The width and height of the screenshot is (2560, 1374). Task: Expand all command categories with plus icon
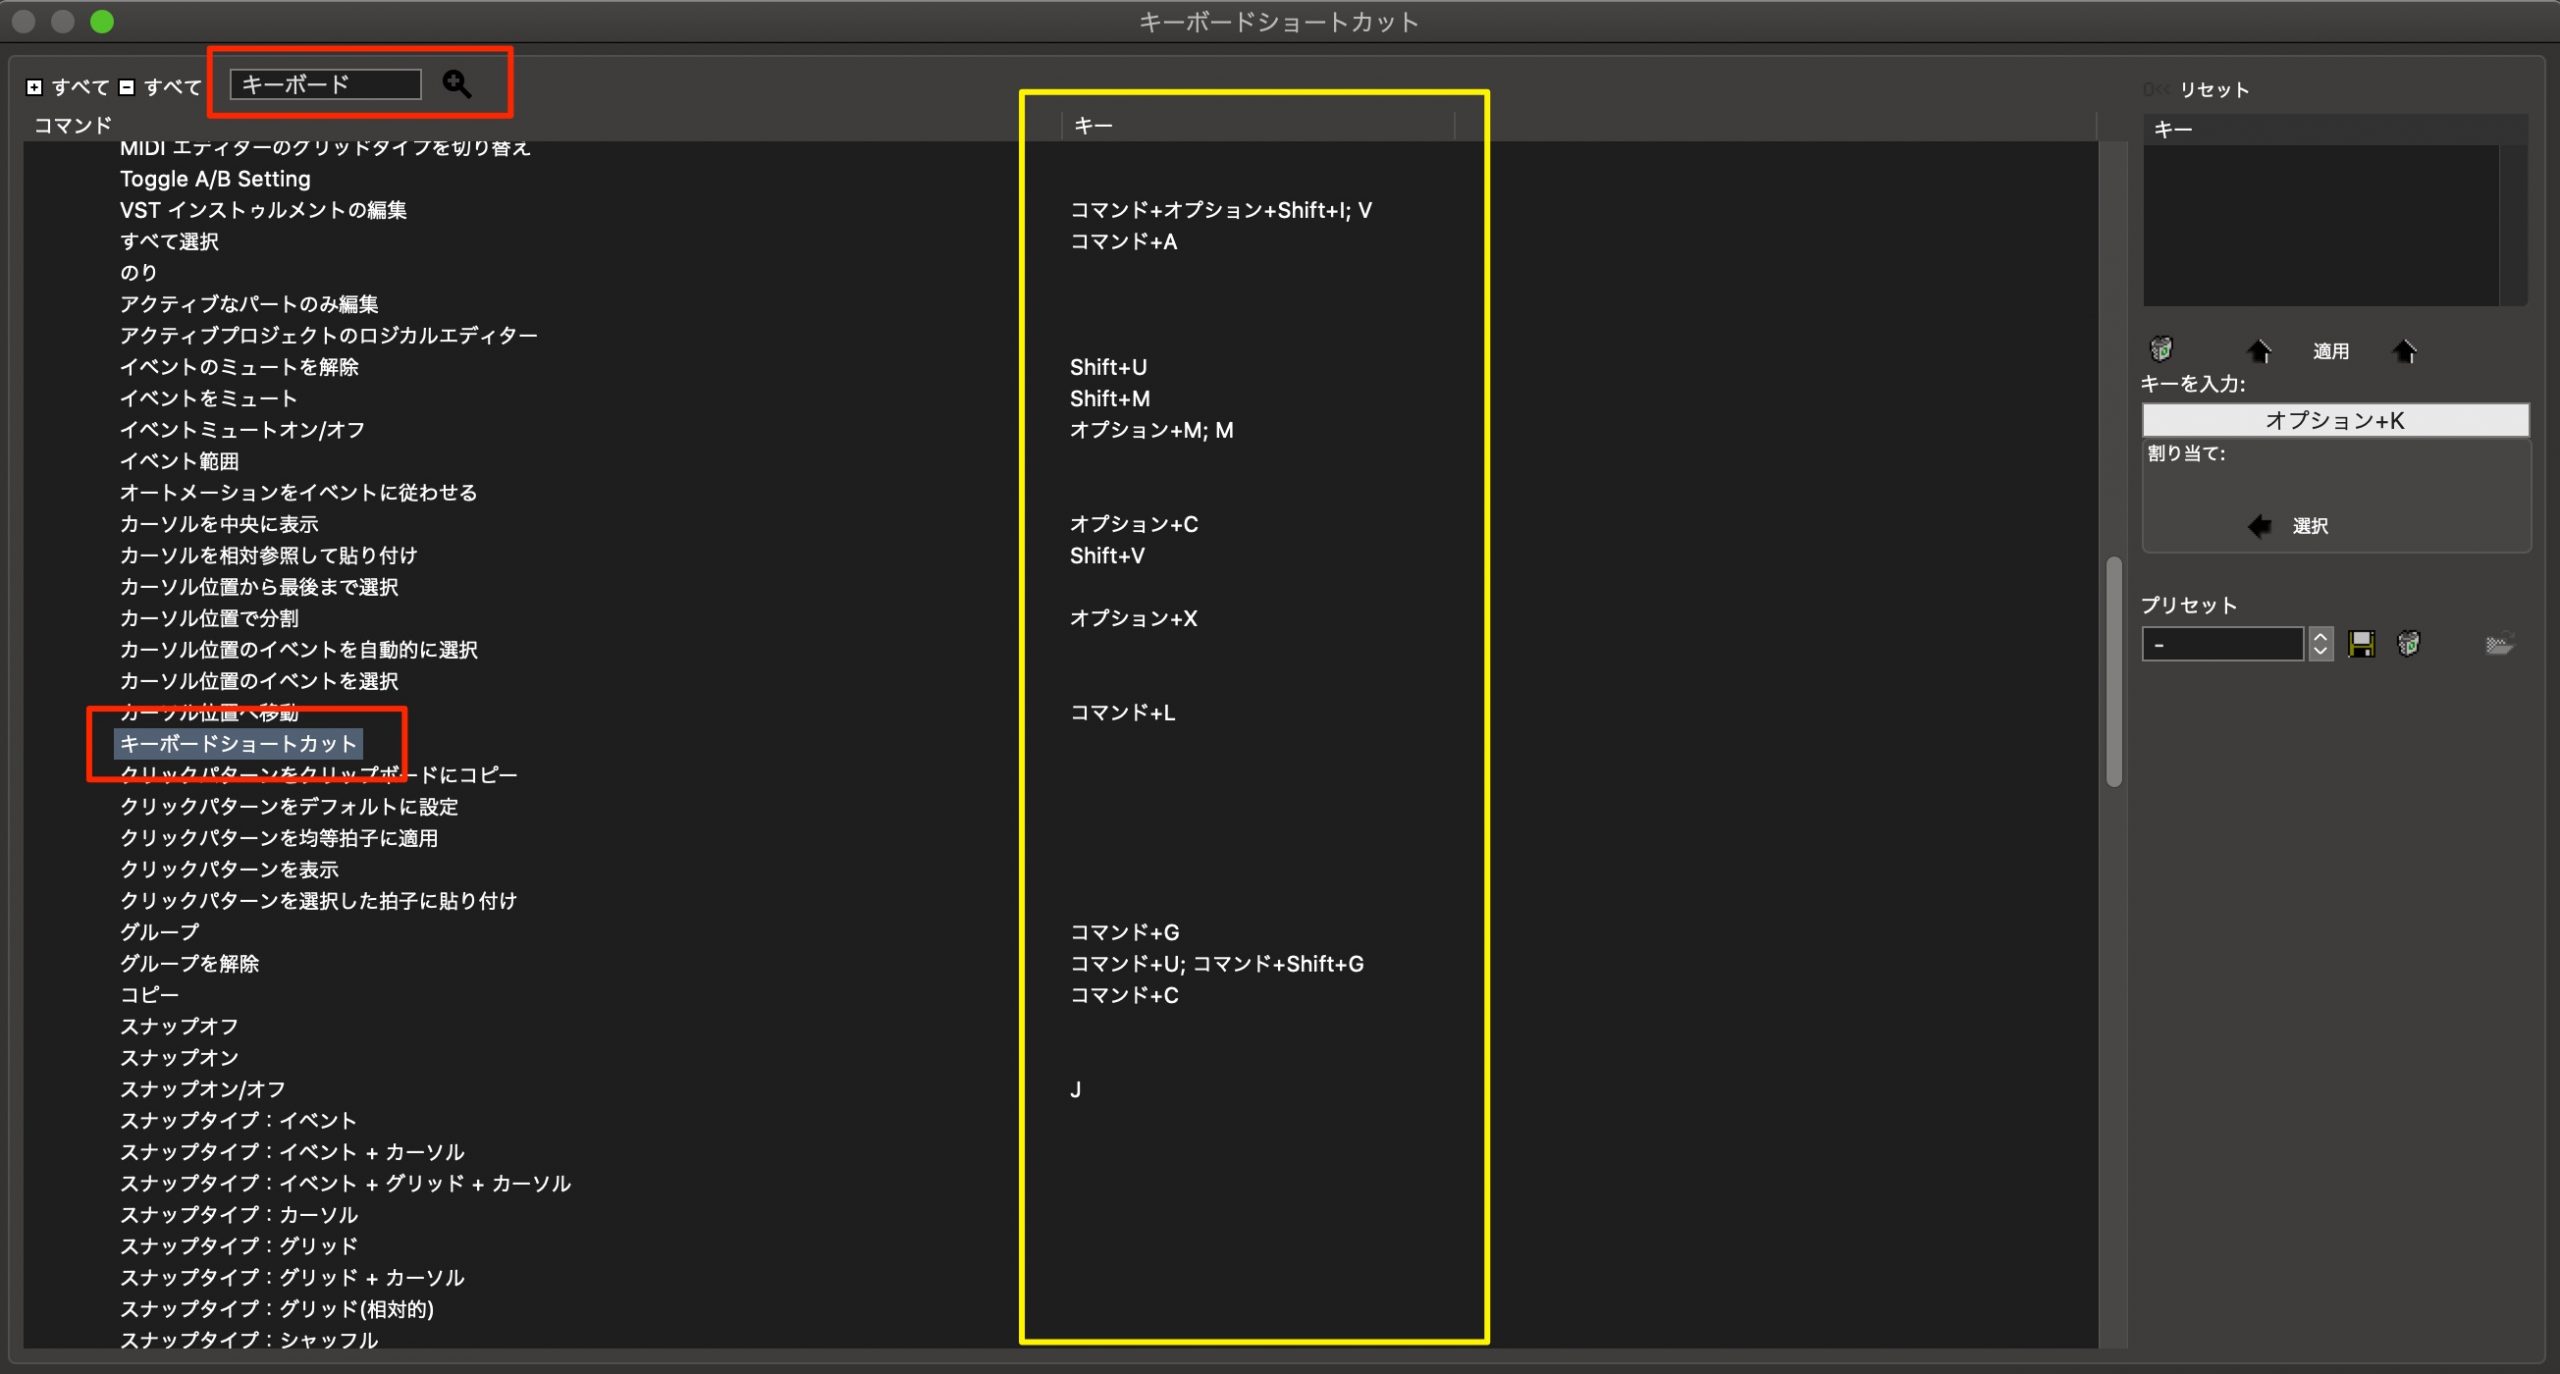[x=34, y=87]
